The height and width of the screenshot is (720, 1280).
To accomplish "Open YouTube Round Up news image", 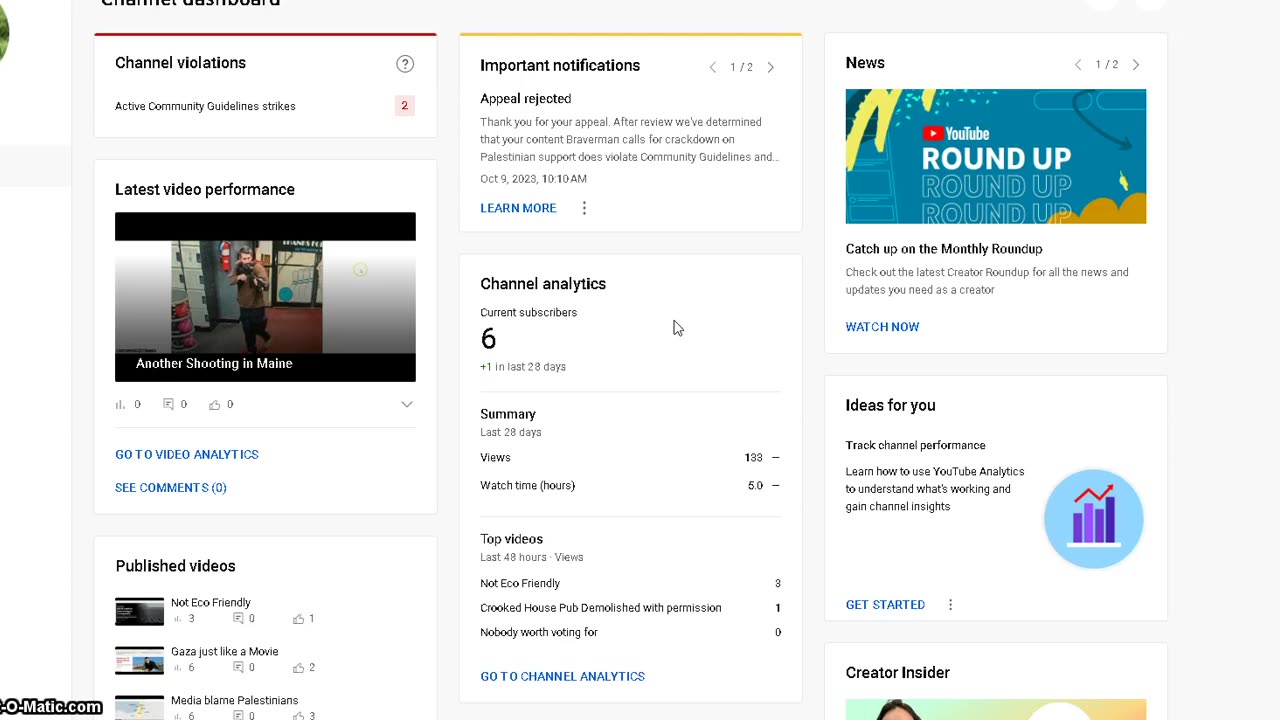I will click(996, 156).
